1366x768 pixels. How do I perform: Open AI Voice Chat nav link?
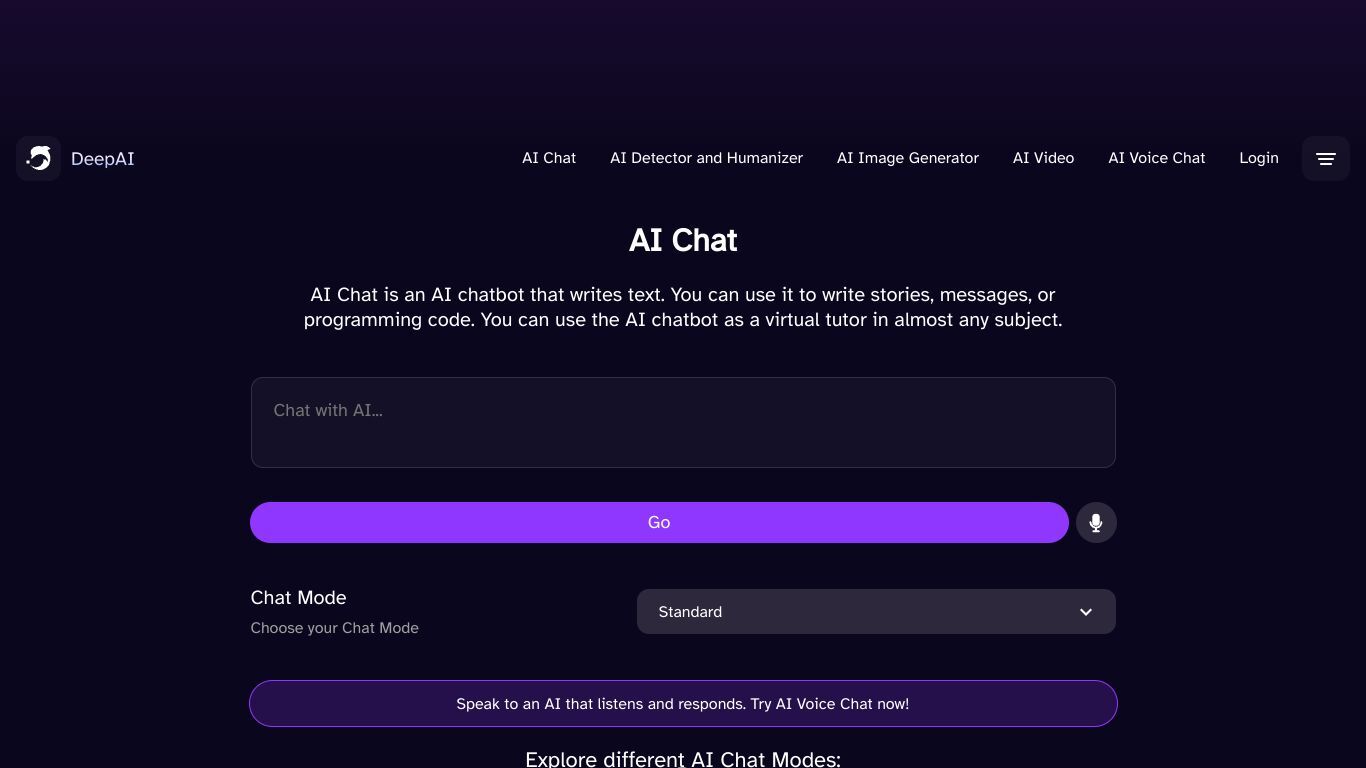click(x=1157, y=158)
